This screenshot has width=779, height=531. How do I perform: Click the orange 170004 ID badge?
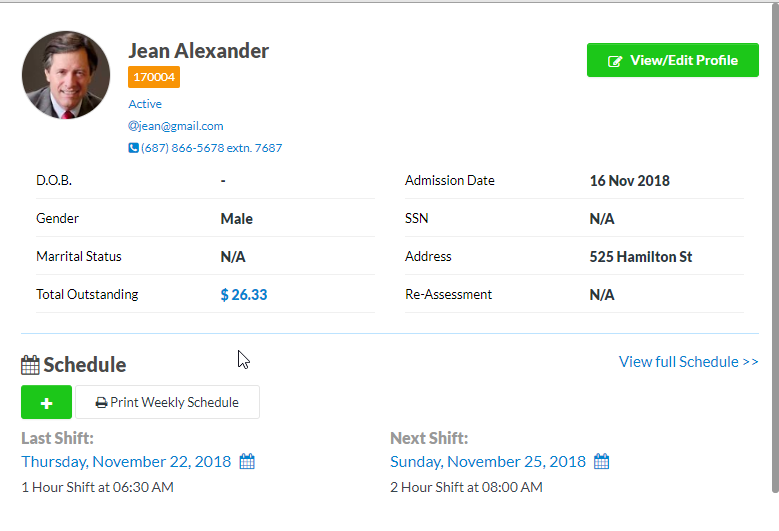[154, 77]
